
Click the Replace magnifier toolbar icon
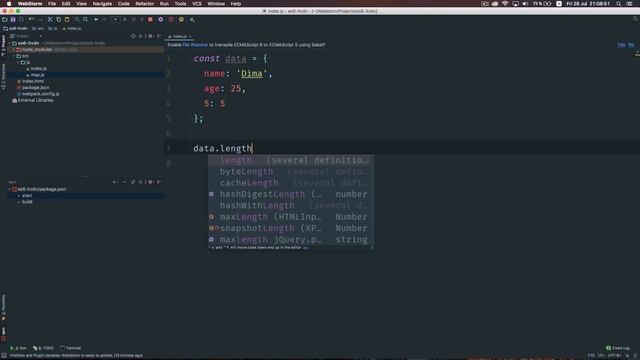click(85, 19)
